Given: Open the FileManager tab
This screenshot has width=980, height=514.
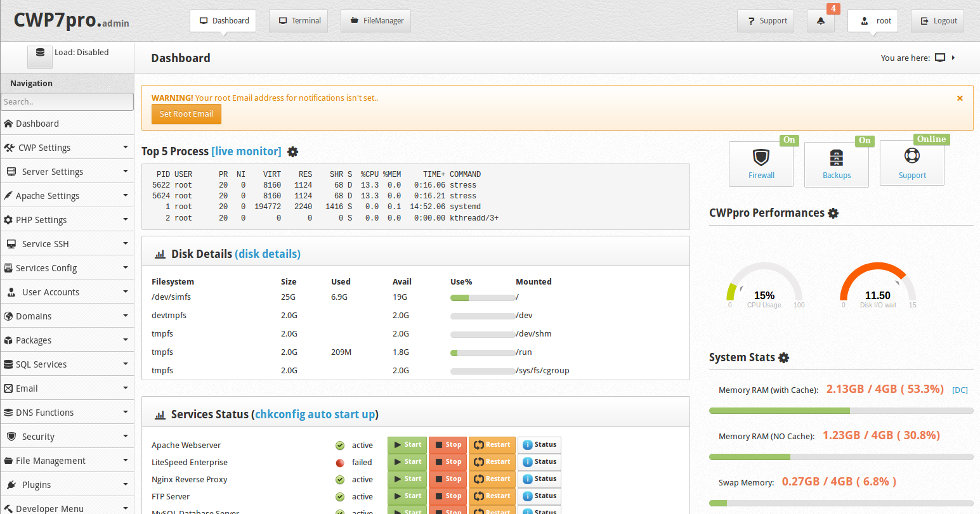Looking at the screenshot, I should click(375, 20).
